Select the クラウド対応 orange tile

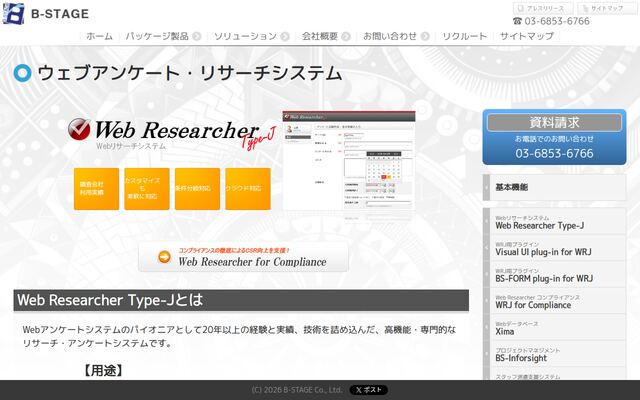pyautogui.click(x=248, y=189)
